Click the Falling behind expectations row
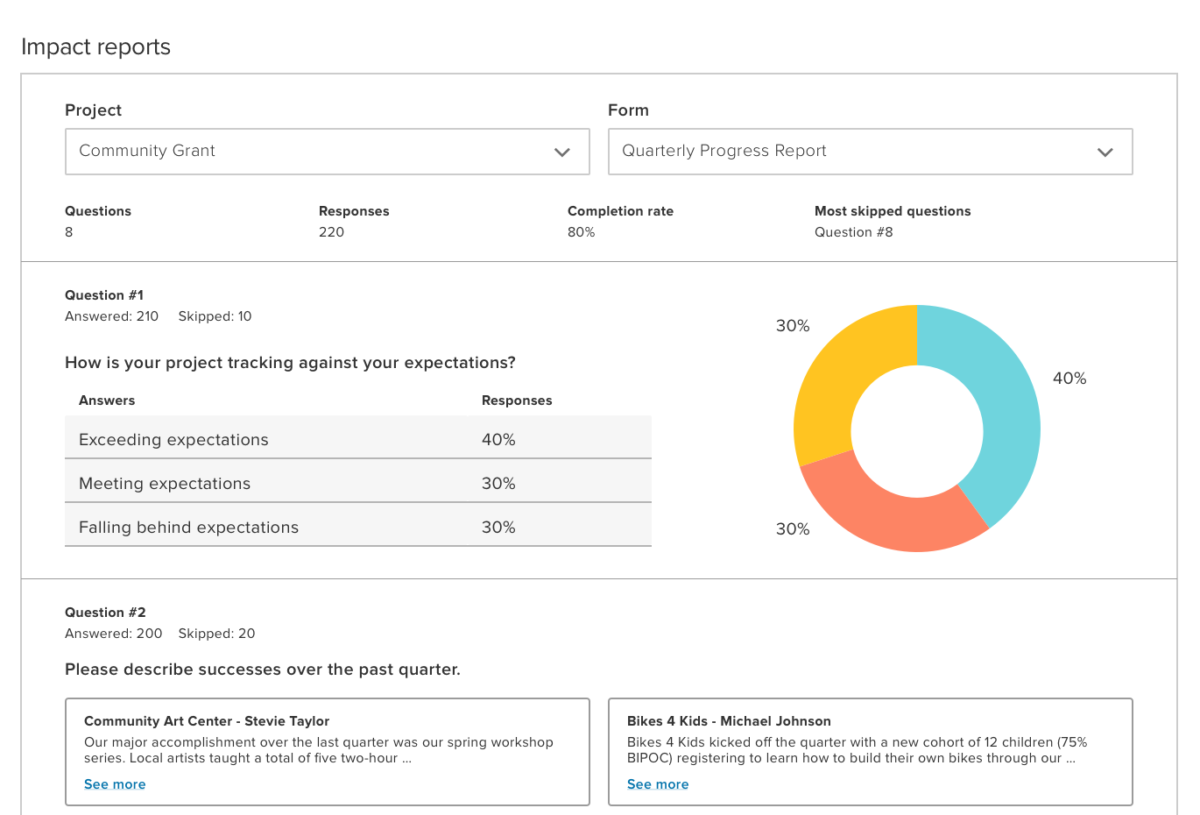The width and height of the screenshot is (1200, 815). (x=358, y=527)
